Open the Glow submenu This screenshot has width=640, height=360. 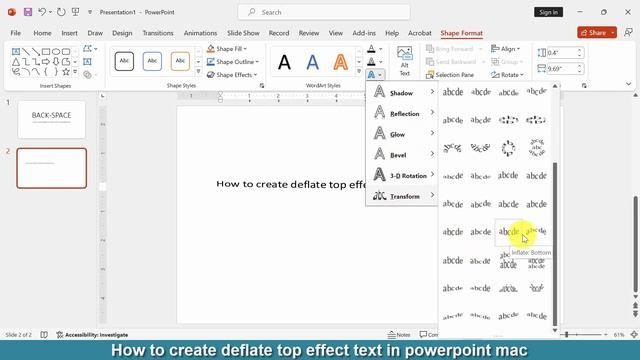pos(402,133)
